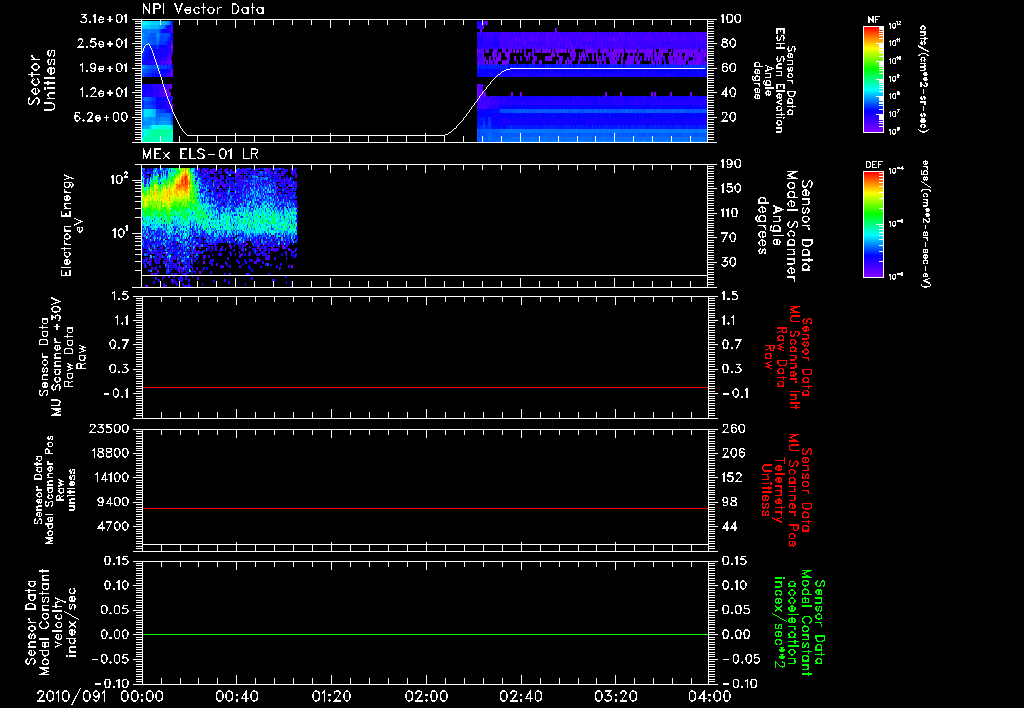Click the "3.1e+01" sector tick label
This screenshot has width=1024, height=708.
point(104,19)
